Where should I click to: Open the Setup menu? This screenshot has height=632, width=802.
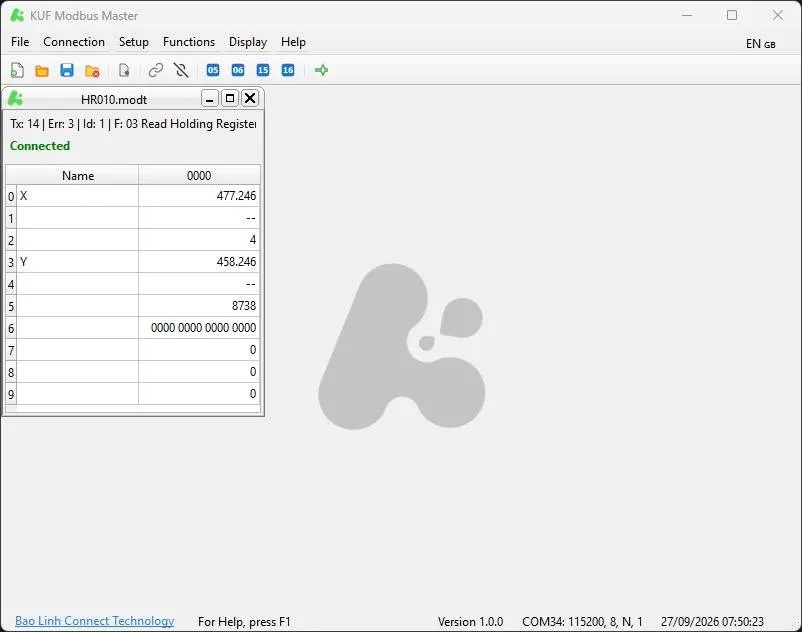point(133,42)
